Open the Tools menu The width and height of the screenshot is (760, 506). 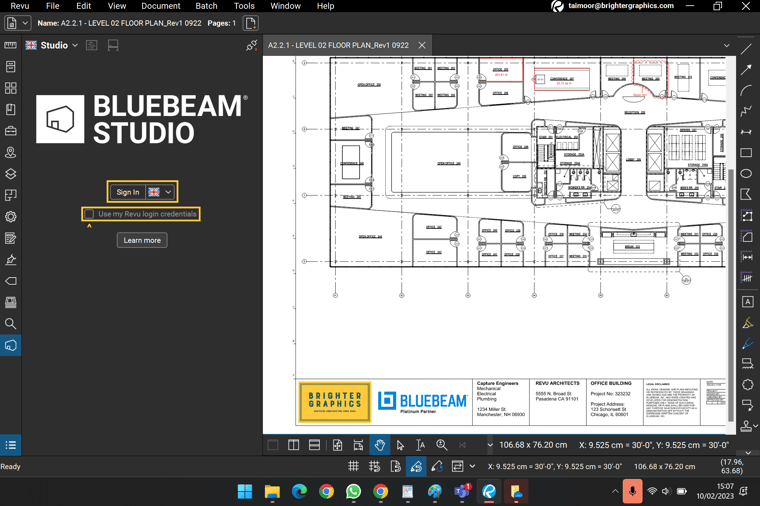tap(244, 6)
